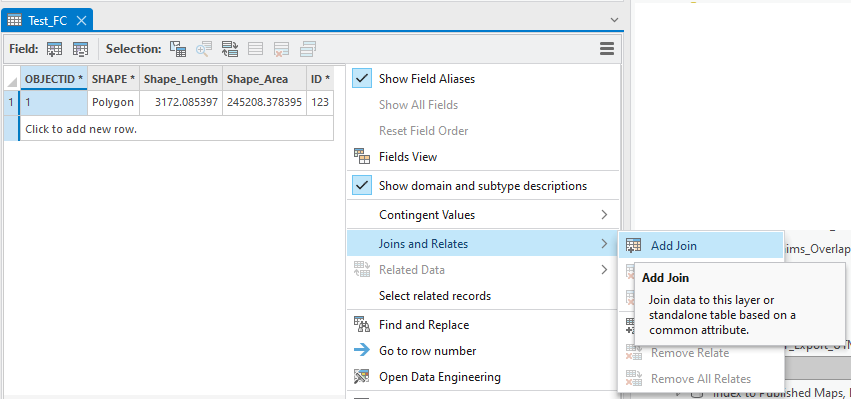Click the 'Click to add new row.' row
The height and width of the screenshot is (399, 851).
[176, 129]
